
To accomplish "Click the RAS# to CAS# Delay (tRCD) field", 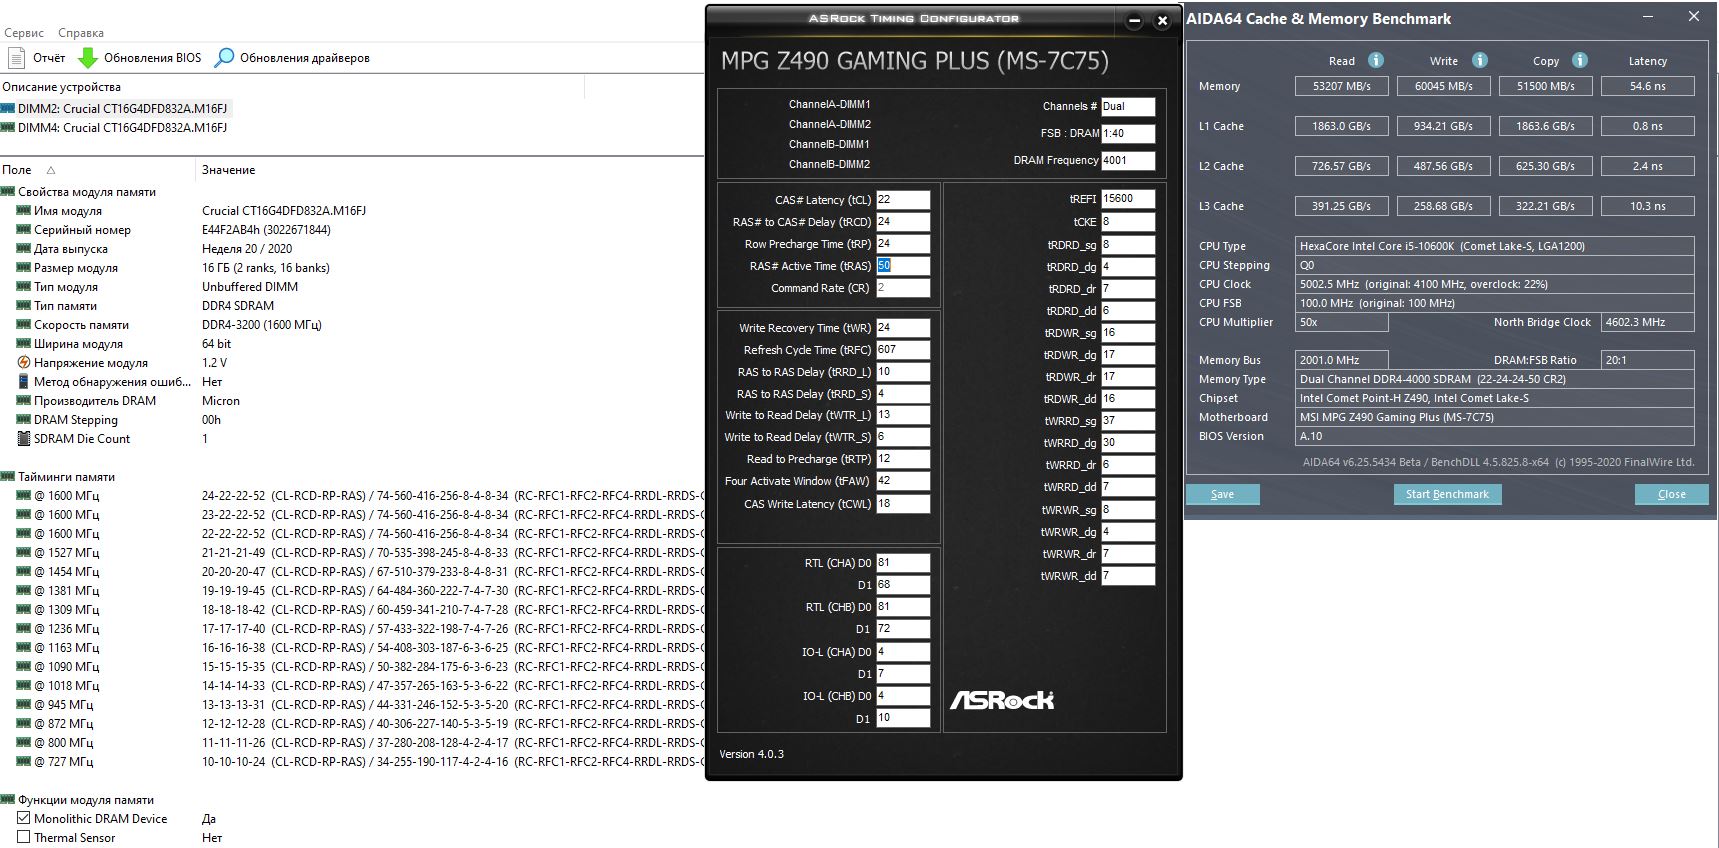I will click(903, 222).
